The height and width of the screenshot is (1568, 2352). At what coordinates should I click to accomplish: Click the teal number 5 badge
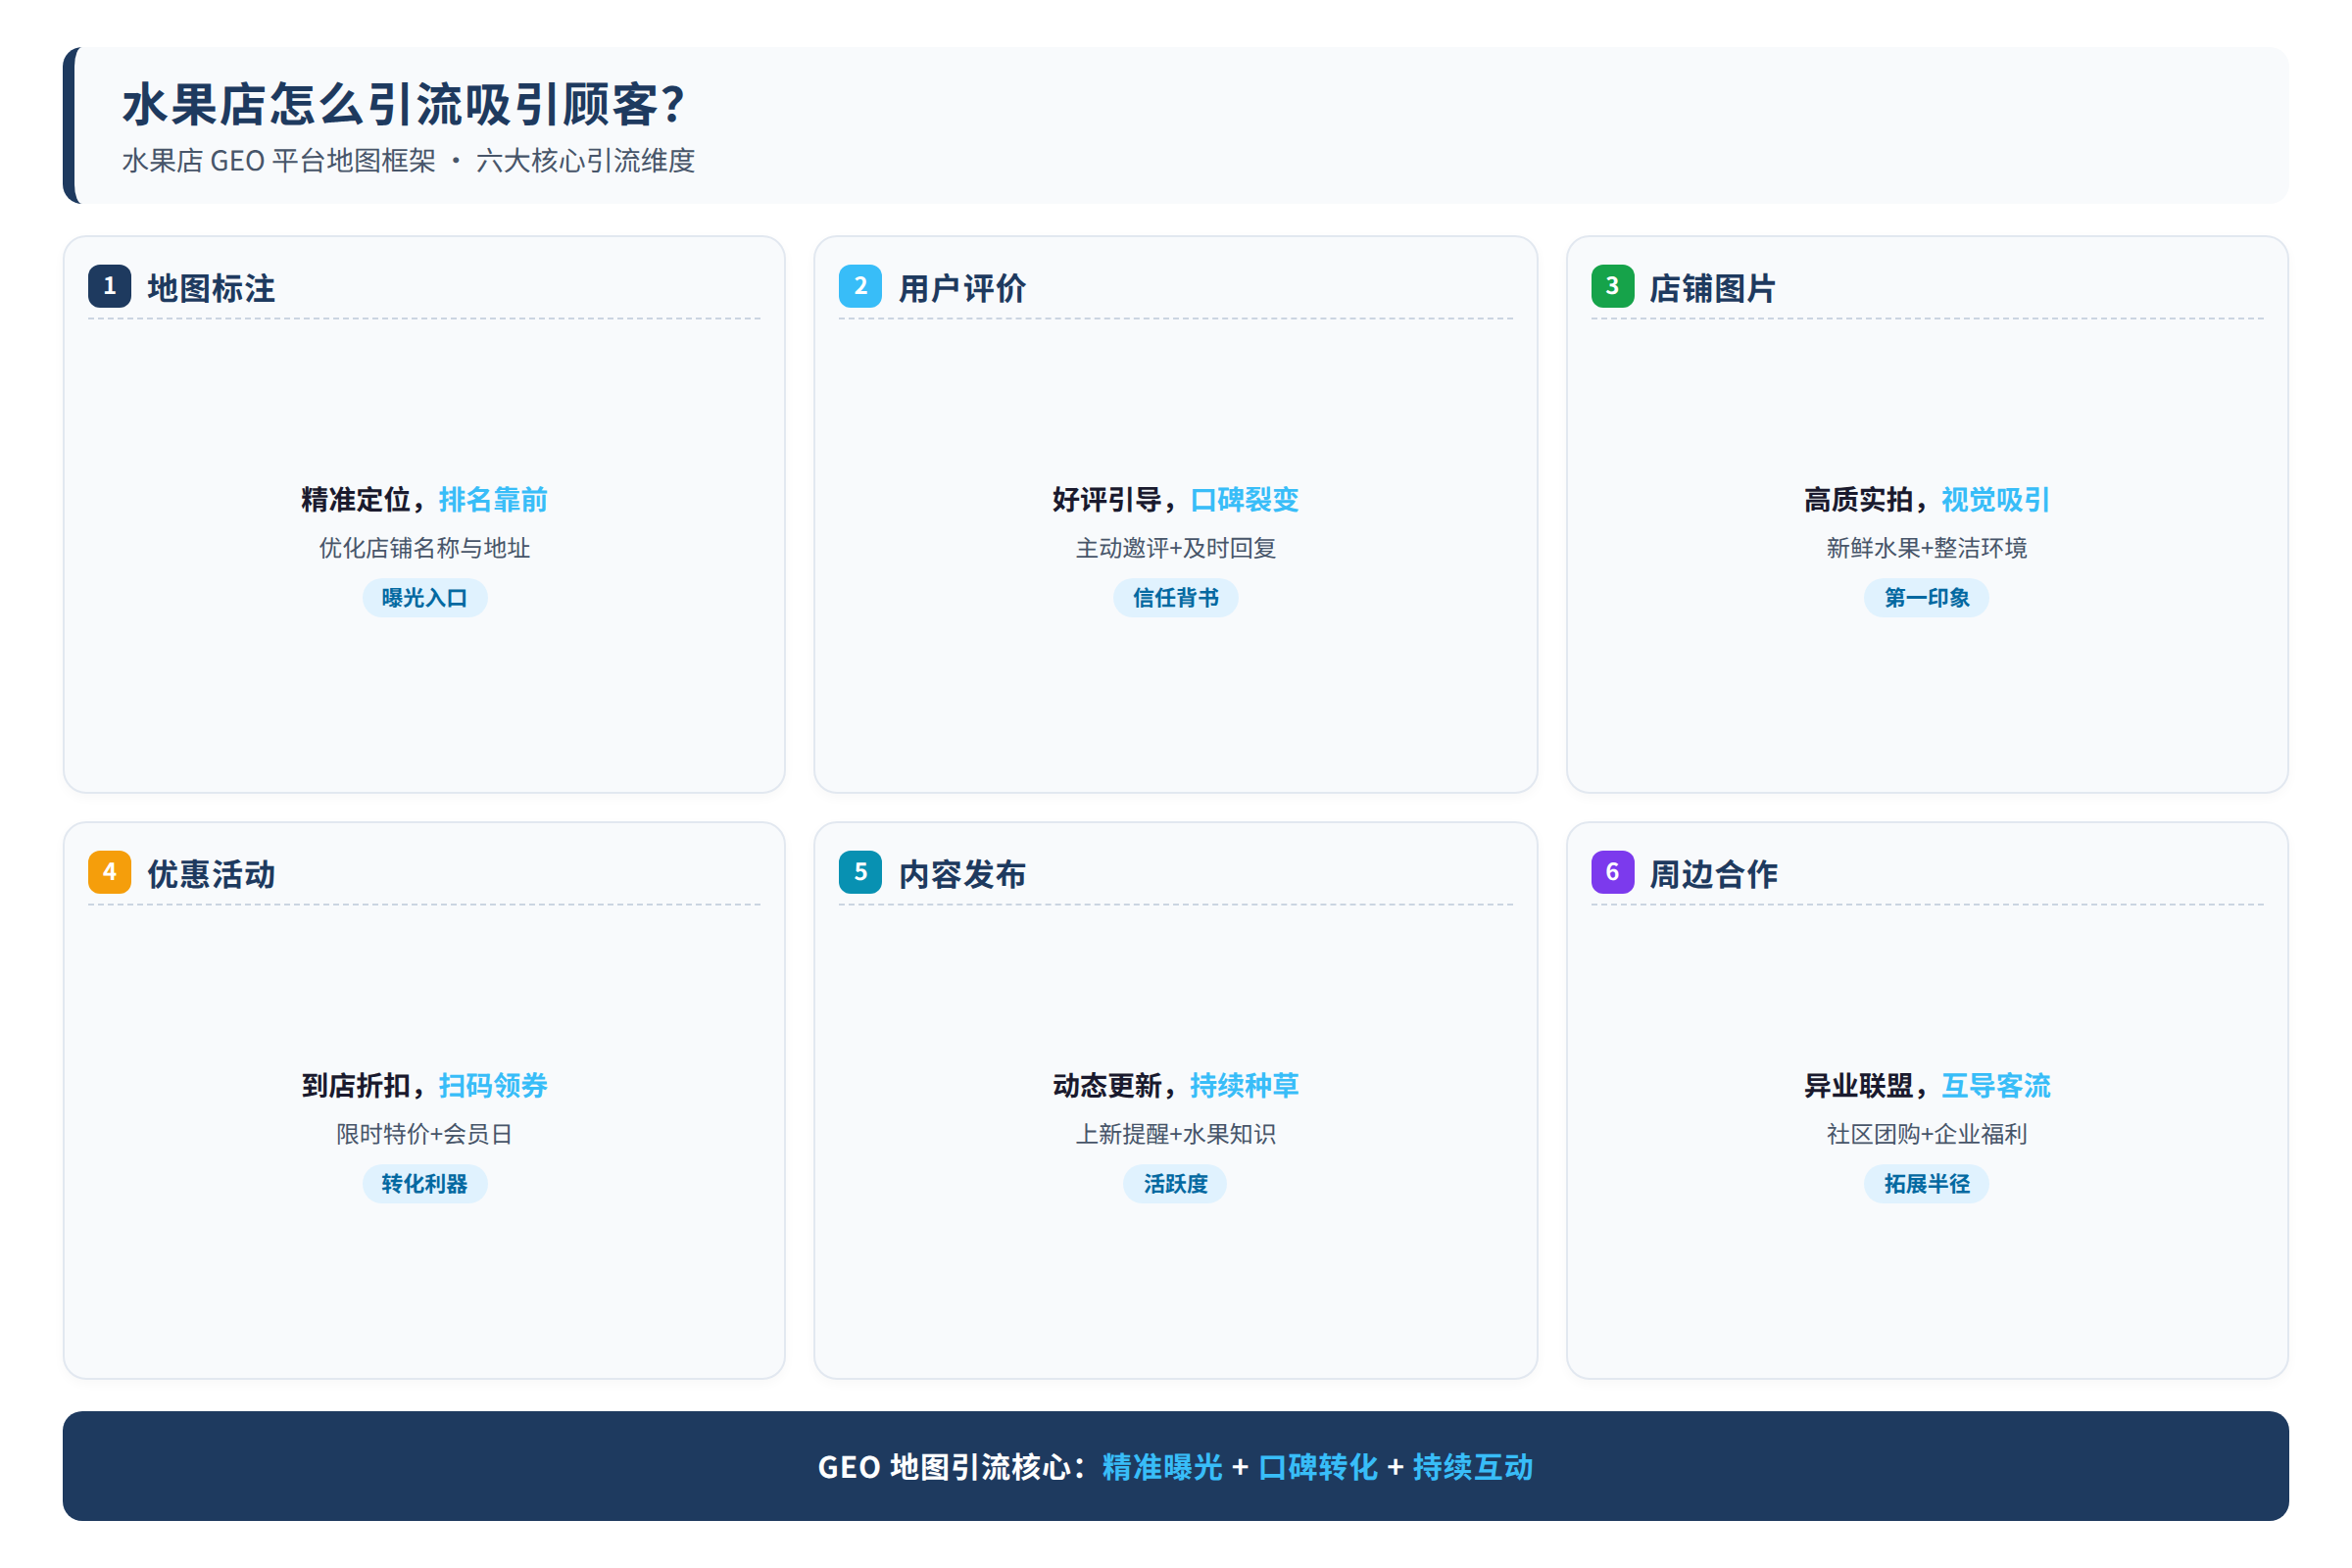[x=860, y=872]
